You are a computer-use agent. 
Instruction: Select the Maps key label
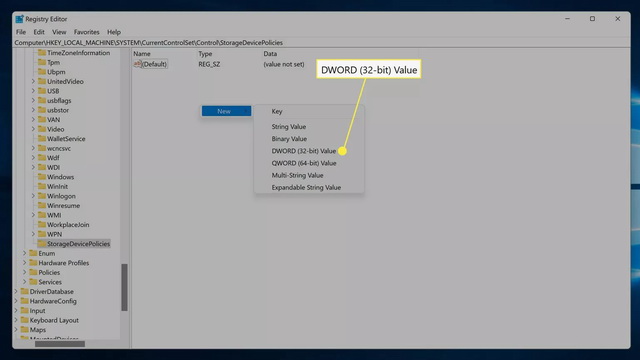[x=38, y=330]
